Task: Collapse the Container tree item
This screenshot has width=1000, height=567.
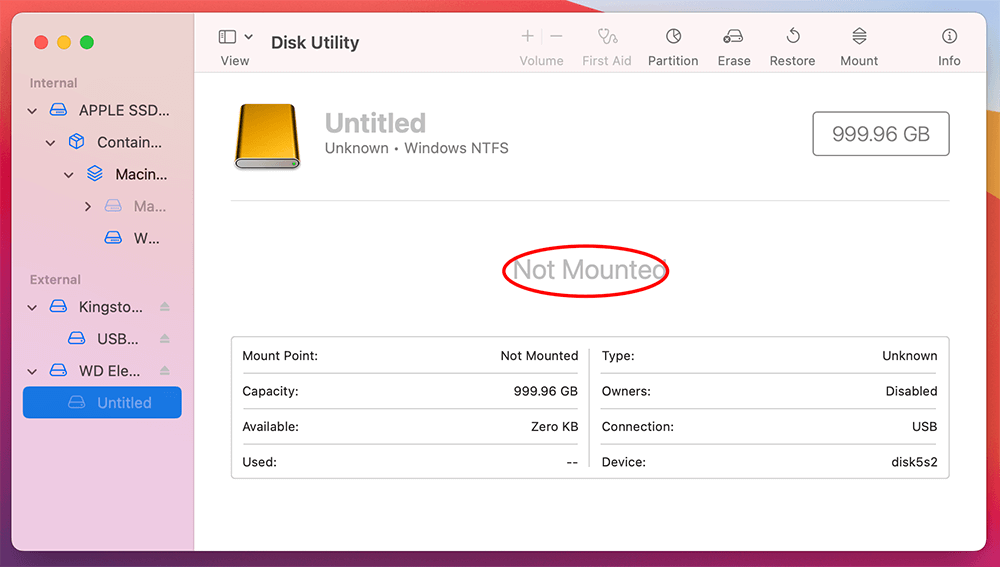Action: 51,143
